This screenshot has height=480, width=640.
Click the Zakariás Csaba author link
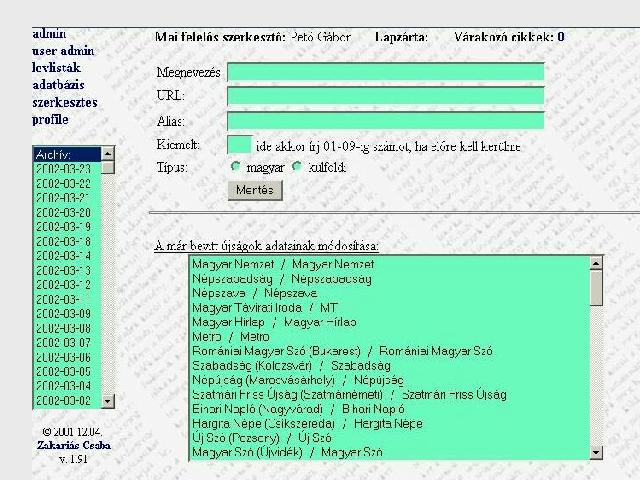click(74, 445)
